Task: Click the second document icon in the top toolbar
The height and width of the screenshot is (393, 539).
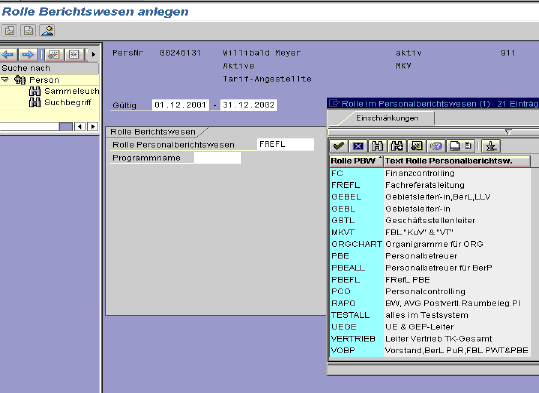Action: [x=29, y=31]
